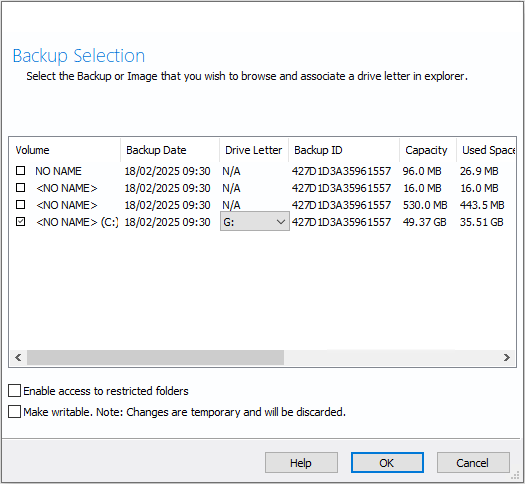Sort by the Capacity column header
The width and height of the screenshot is (525, 484).
click(x=428, y=150)
